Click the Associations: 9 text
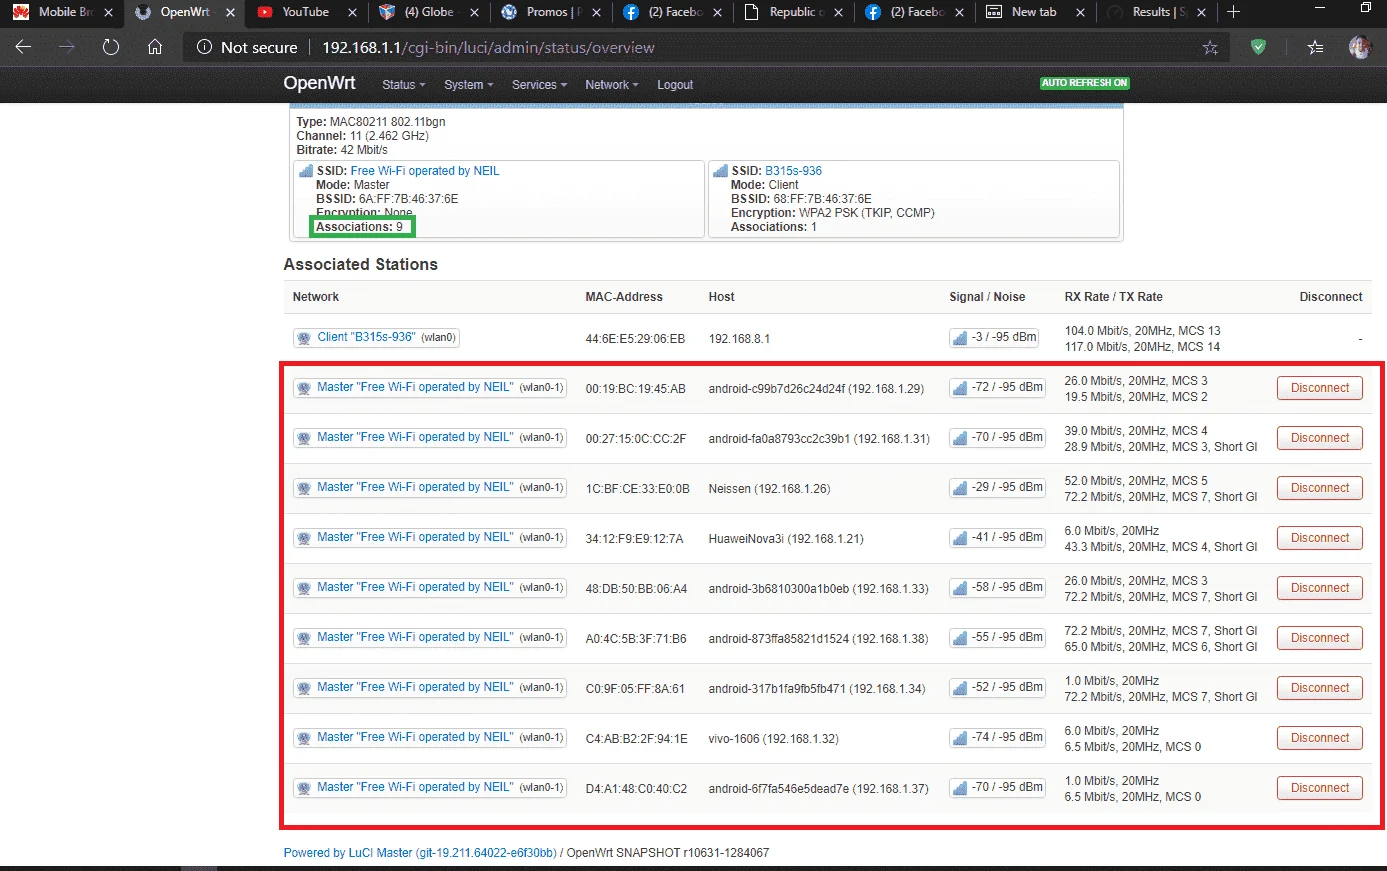This screenshot has width=1387, height=871. (359, 227)
